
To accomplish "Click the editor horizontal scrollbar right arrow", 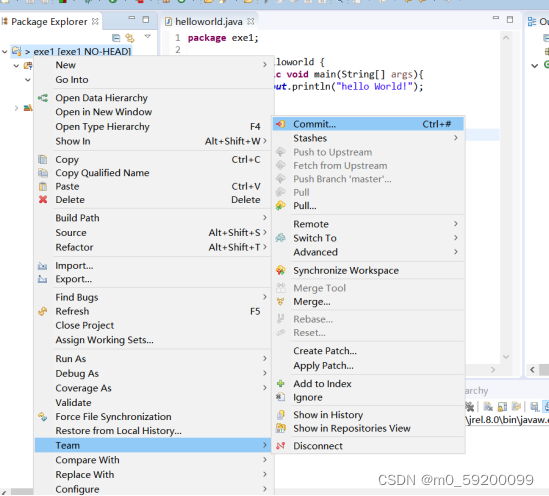I will 493,370.
